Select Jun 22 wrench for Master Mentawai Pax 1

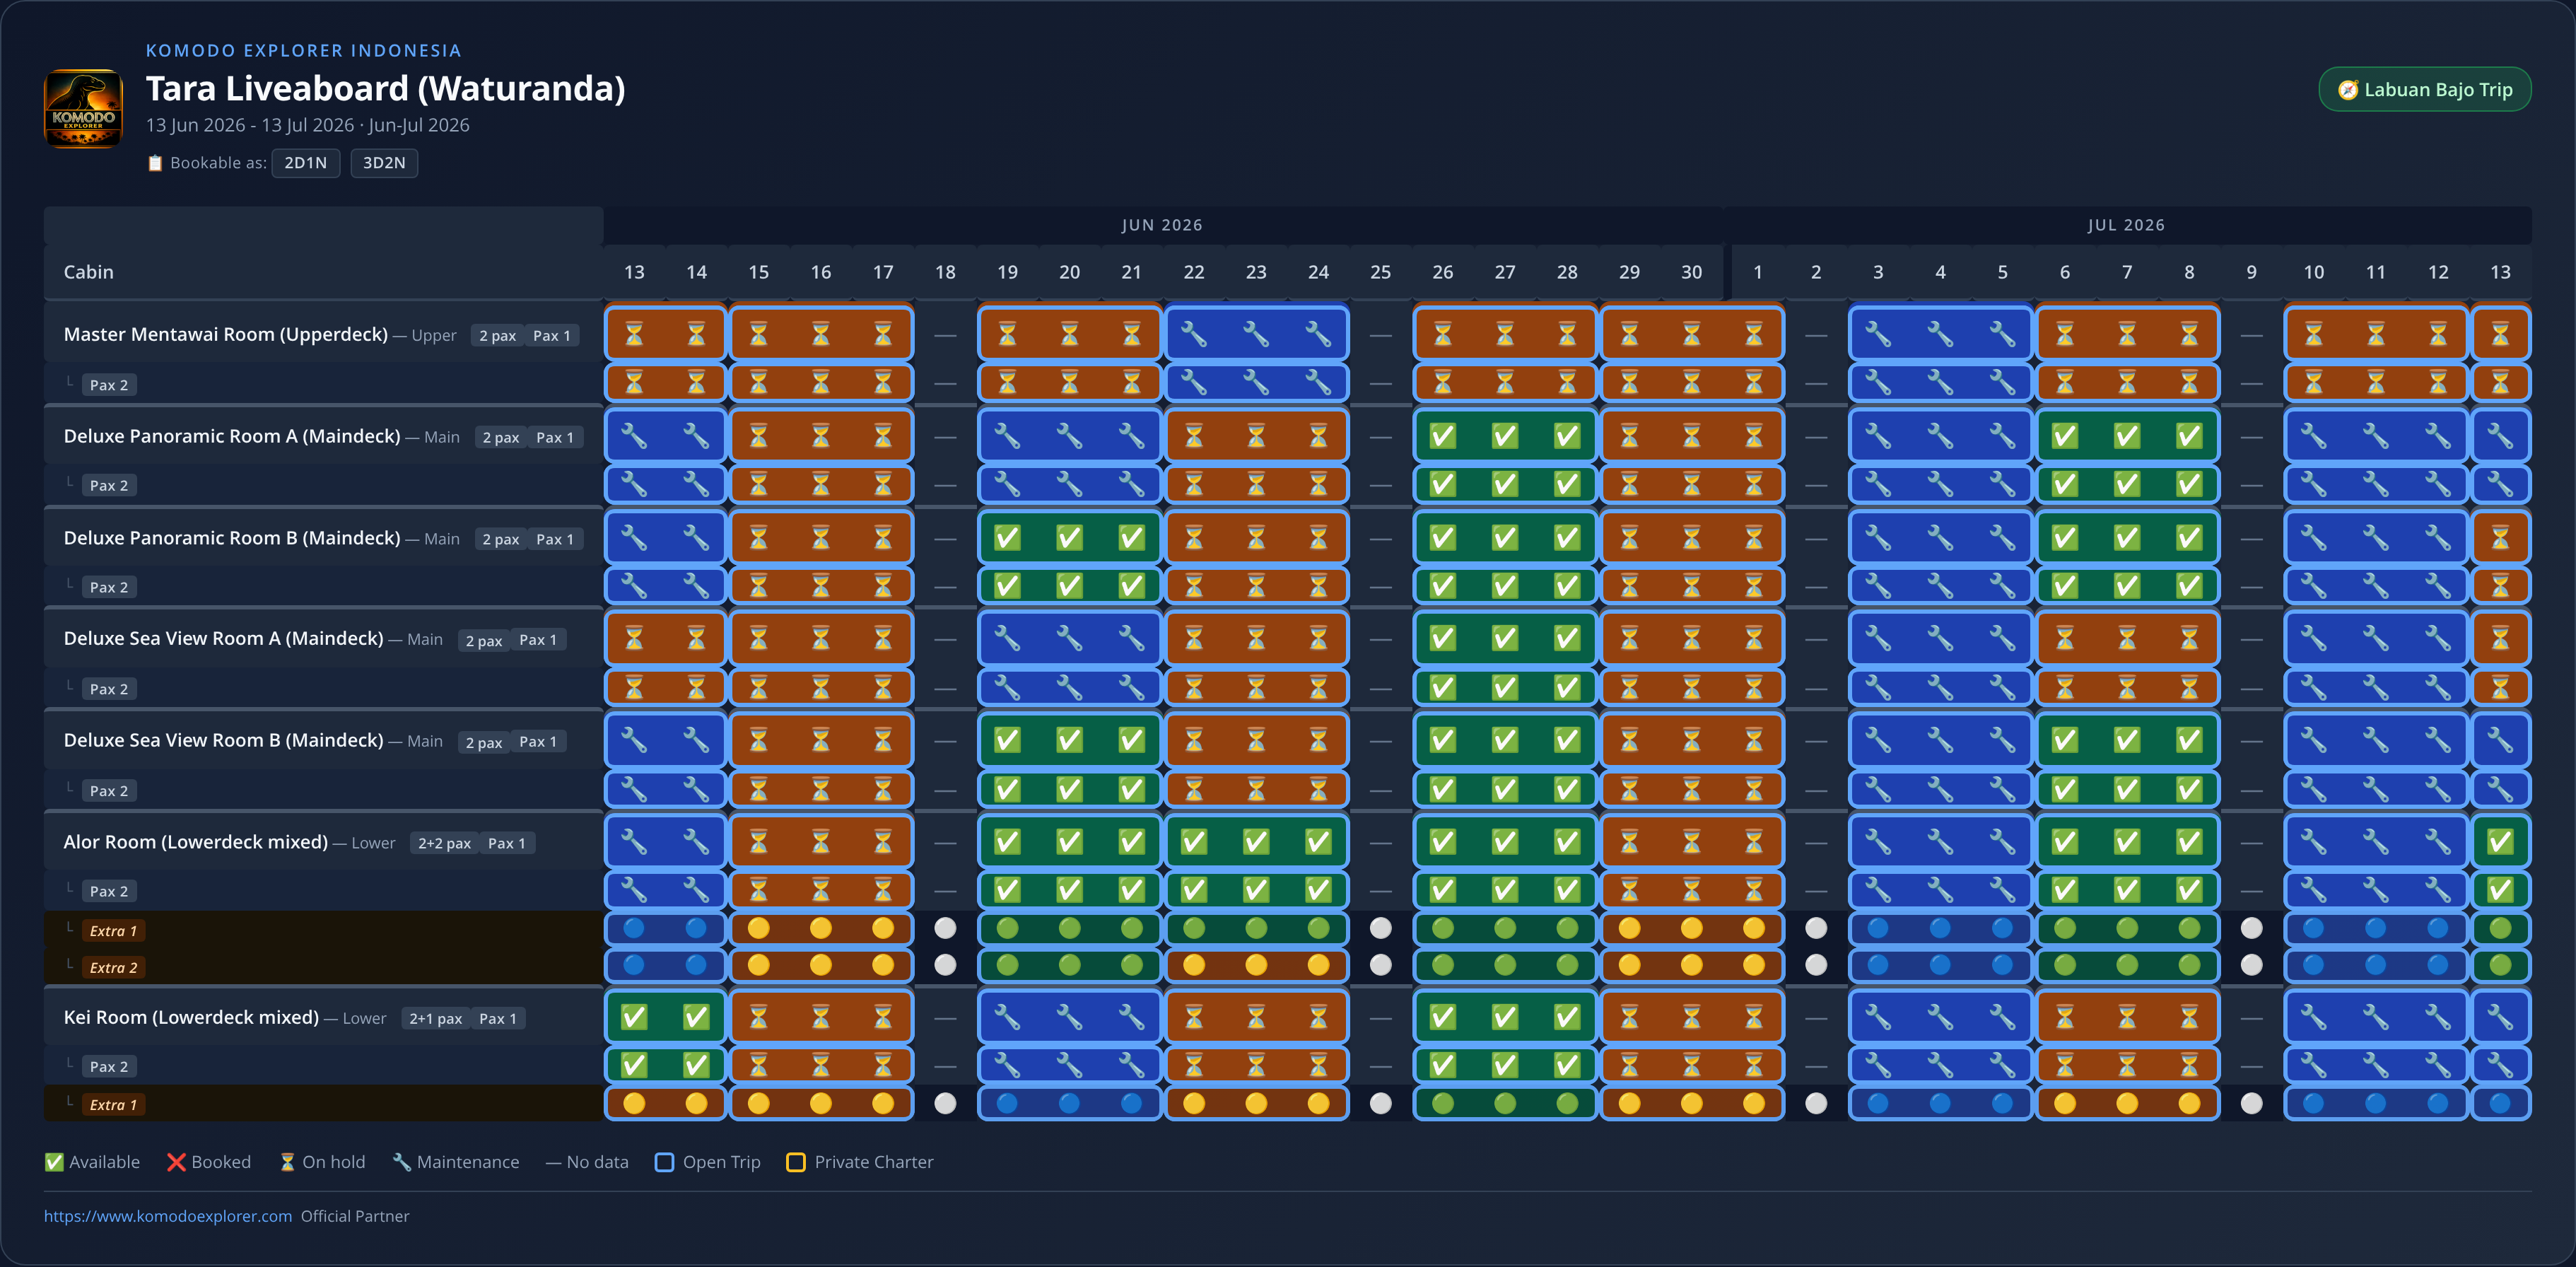[1194, 334]
